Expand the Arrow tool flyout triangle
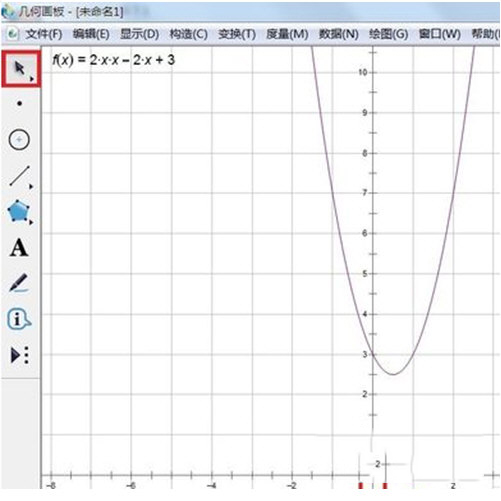The width and height of the screenshot is (501, 501). [x=32, y=79]
